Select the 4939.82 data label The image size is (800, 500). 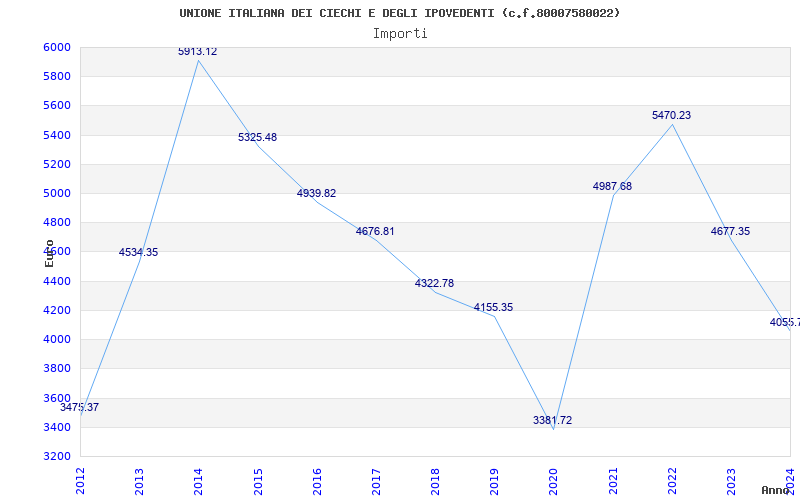(x=316, y=193)
